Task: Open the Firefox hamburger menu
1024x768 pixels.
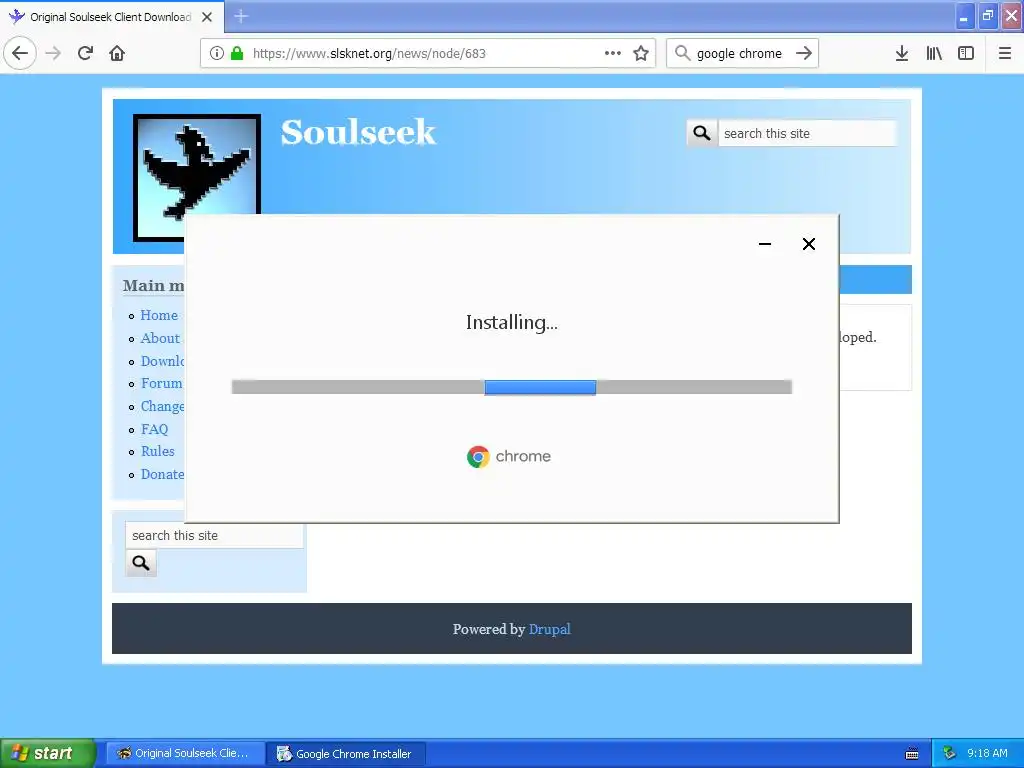Action: (1005, 53)
